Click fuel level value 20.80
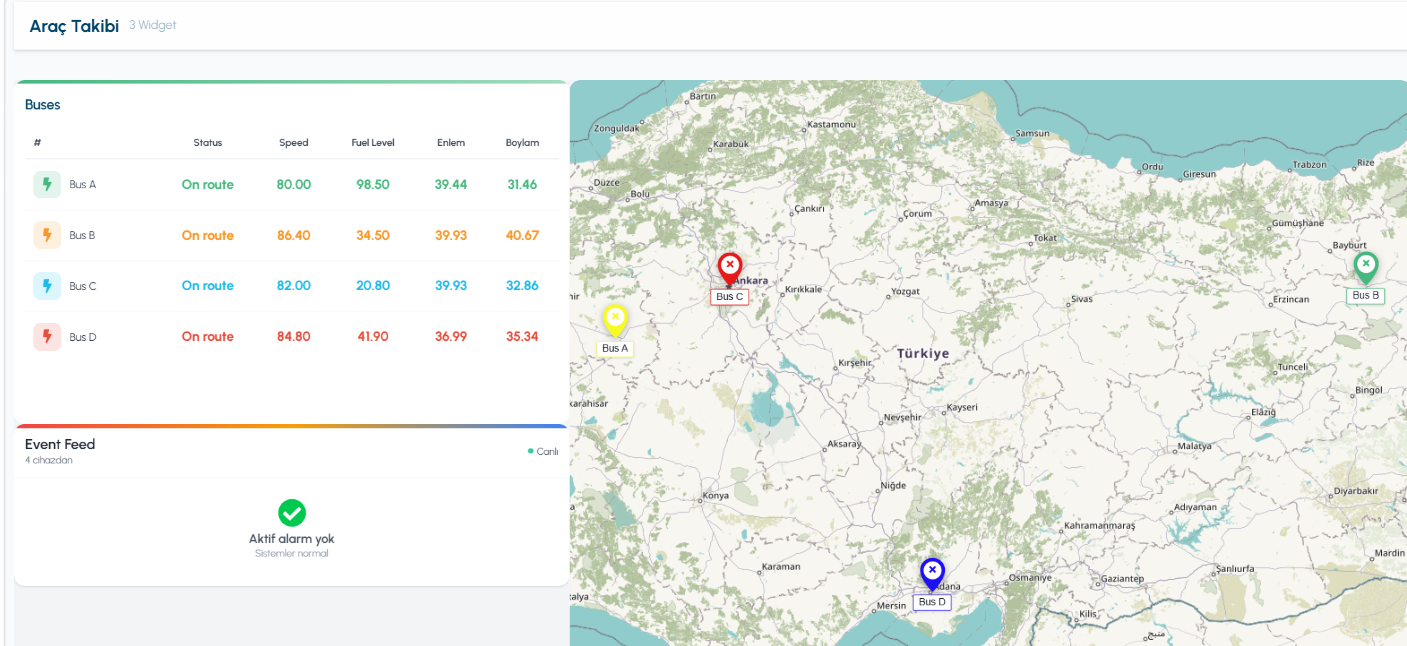 [x=373, y=286]
